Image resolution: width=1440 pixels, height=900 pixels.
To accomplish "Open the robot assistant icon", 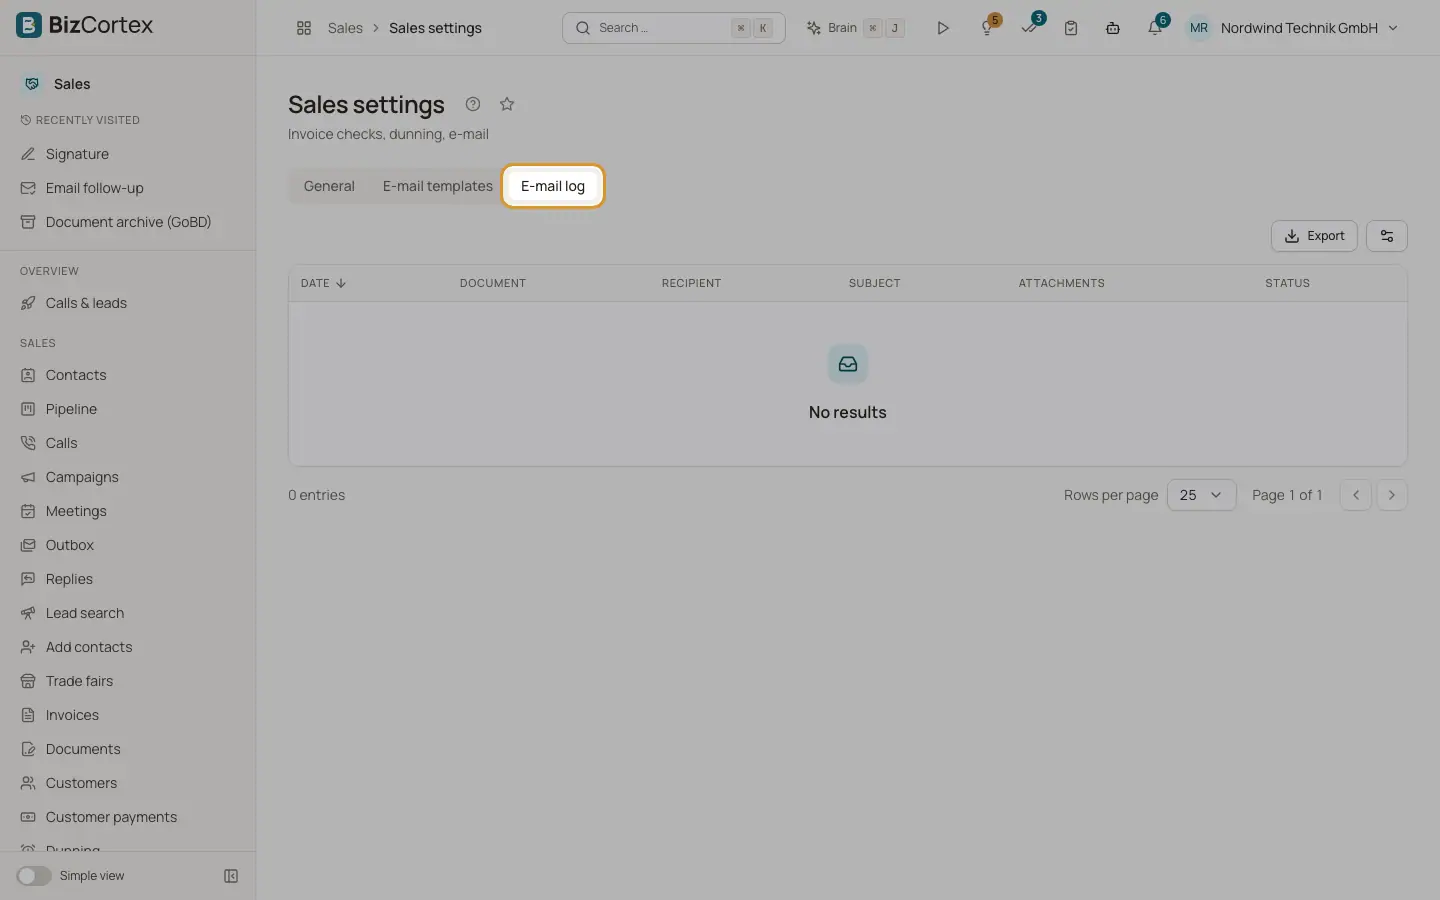I will coord(1113,28).
